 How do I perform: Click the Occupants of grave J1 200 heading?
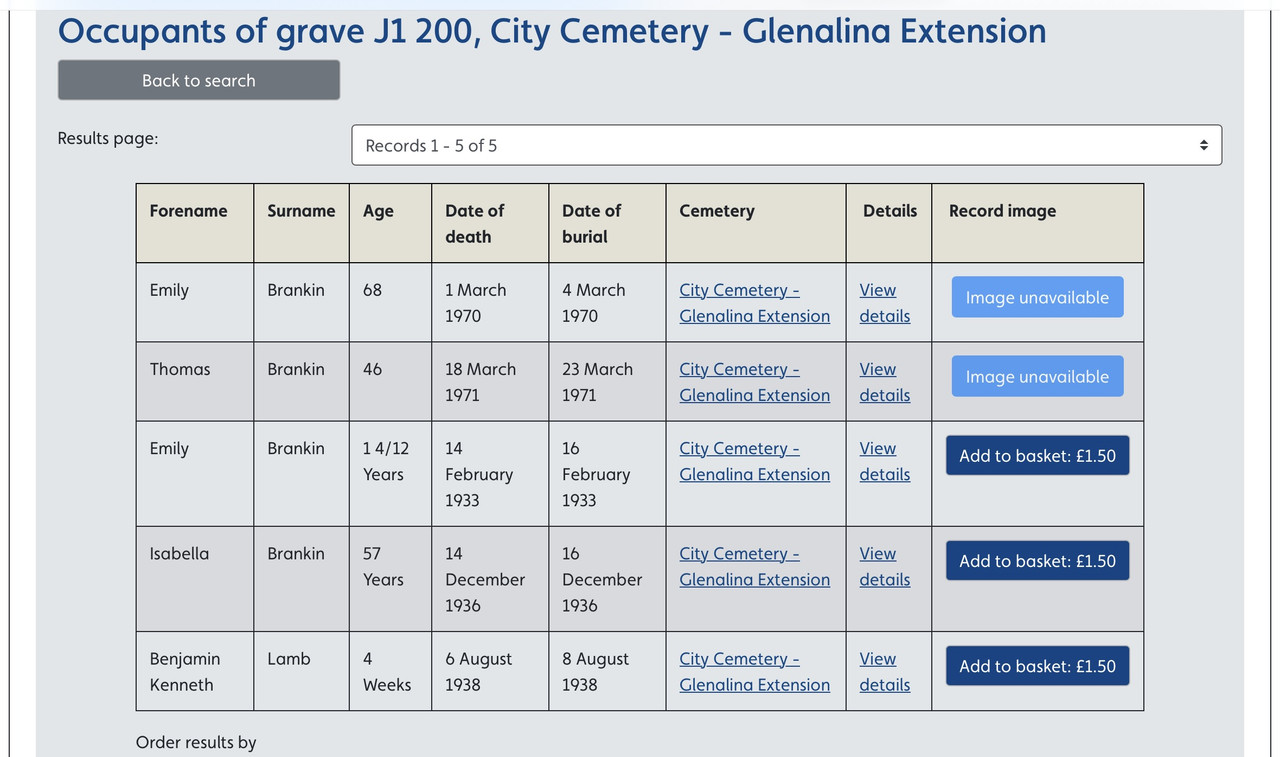pos(552,31)
